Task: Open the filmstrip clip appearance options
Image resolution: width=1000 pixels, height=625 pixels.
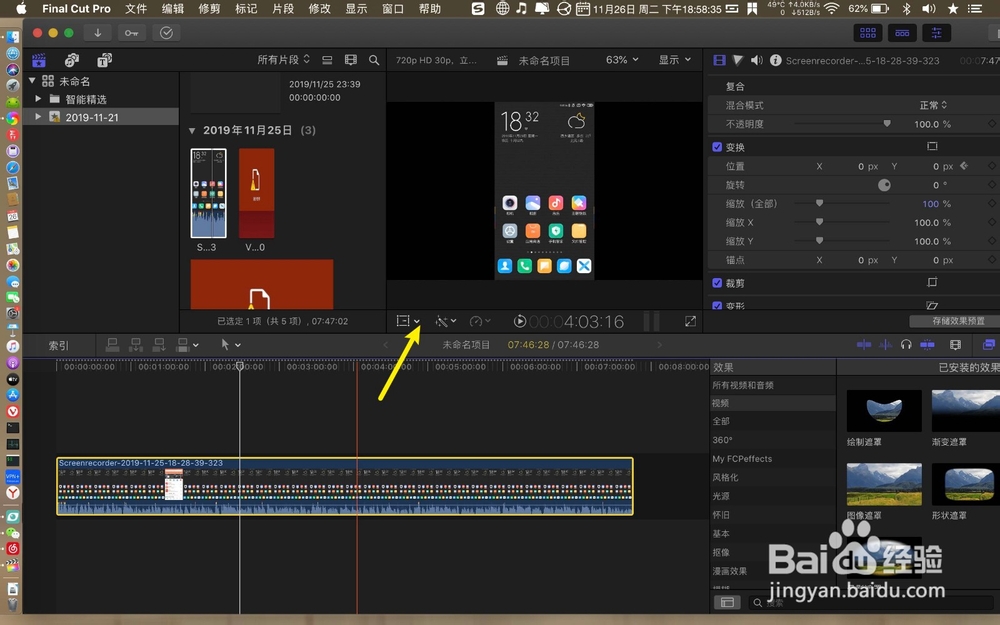Action: coord(351,60)
